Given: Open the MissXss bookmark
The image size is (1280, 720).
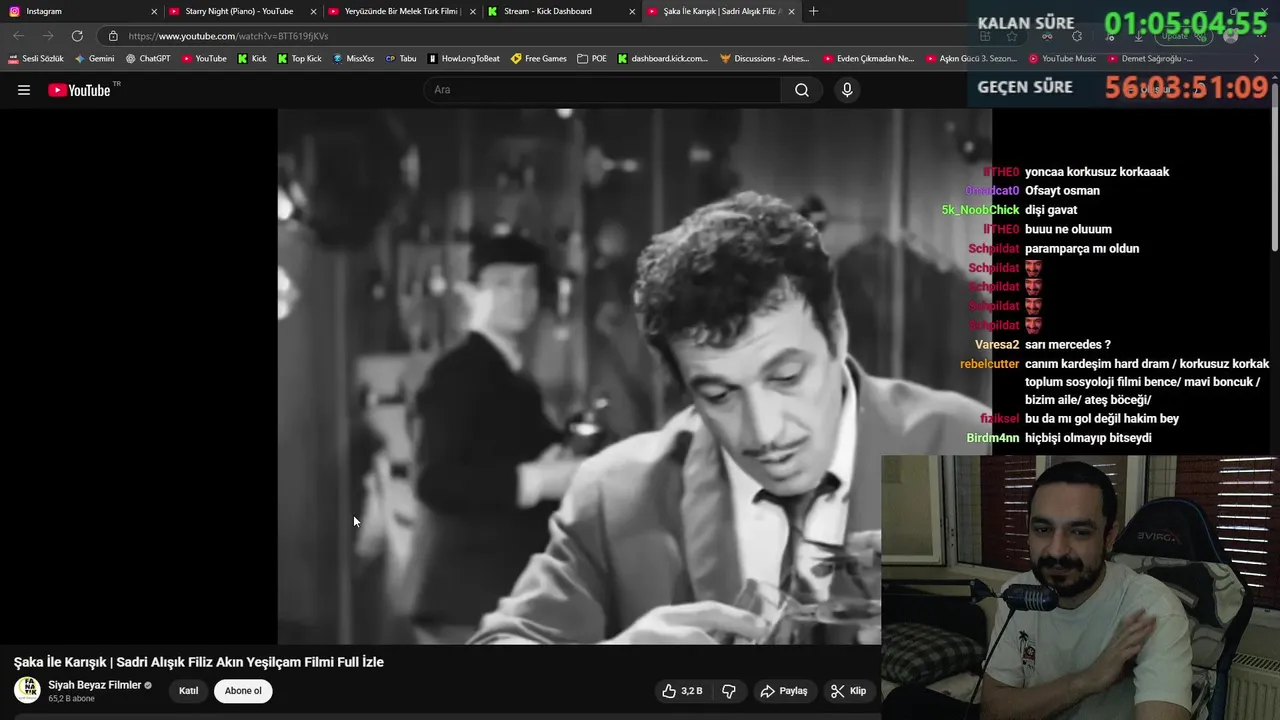Looking at the screenshot, I should click(353, 59).
